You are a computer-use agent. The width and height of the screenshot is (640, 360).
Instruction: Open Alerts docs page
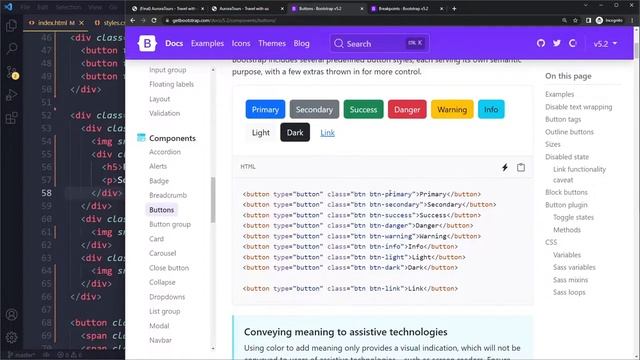[x=158, y=167]
